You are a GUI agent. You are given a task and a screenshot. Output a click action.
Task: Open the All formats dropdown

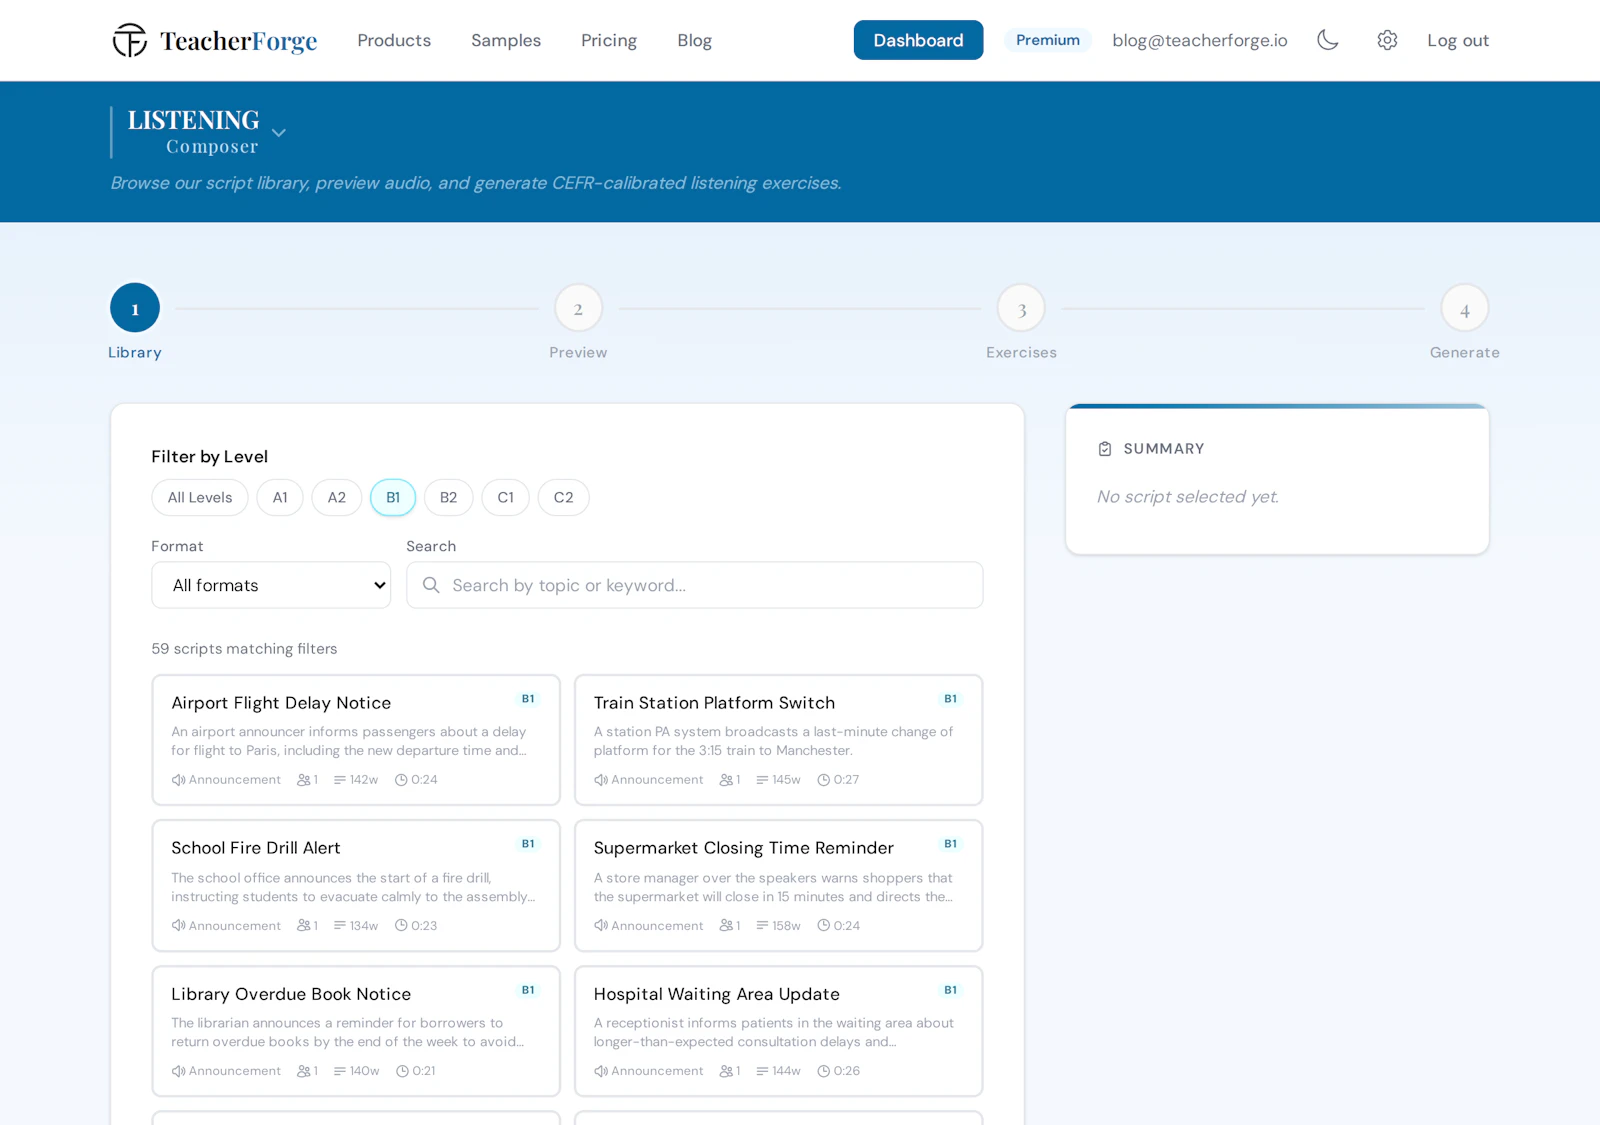[x=271, y=585]
